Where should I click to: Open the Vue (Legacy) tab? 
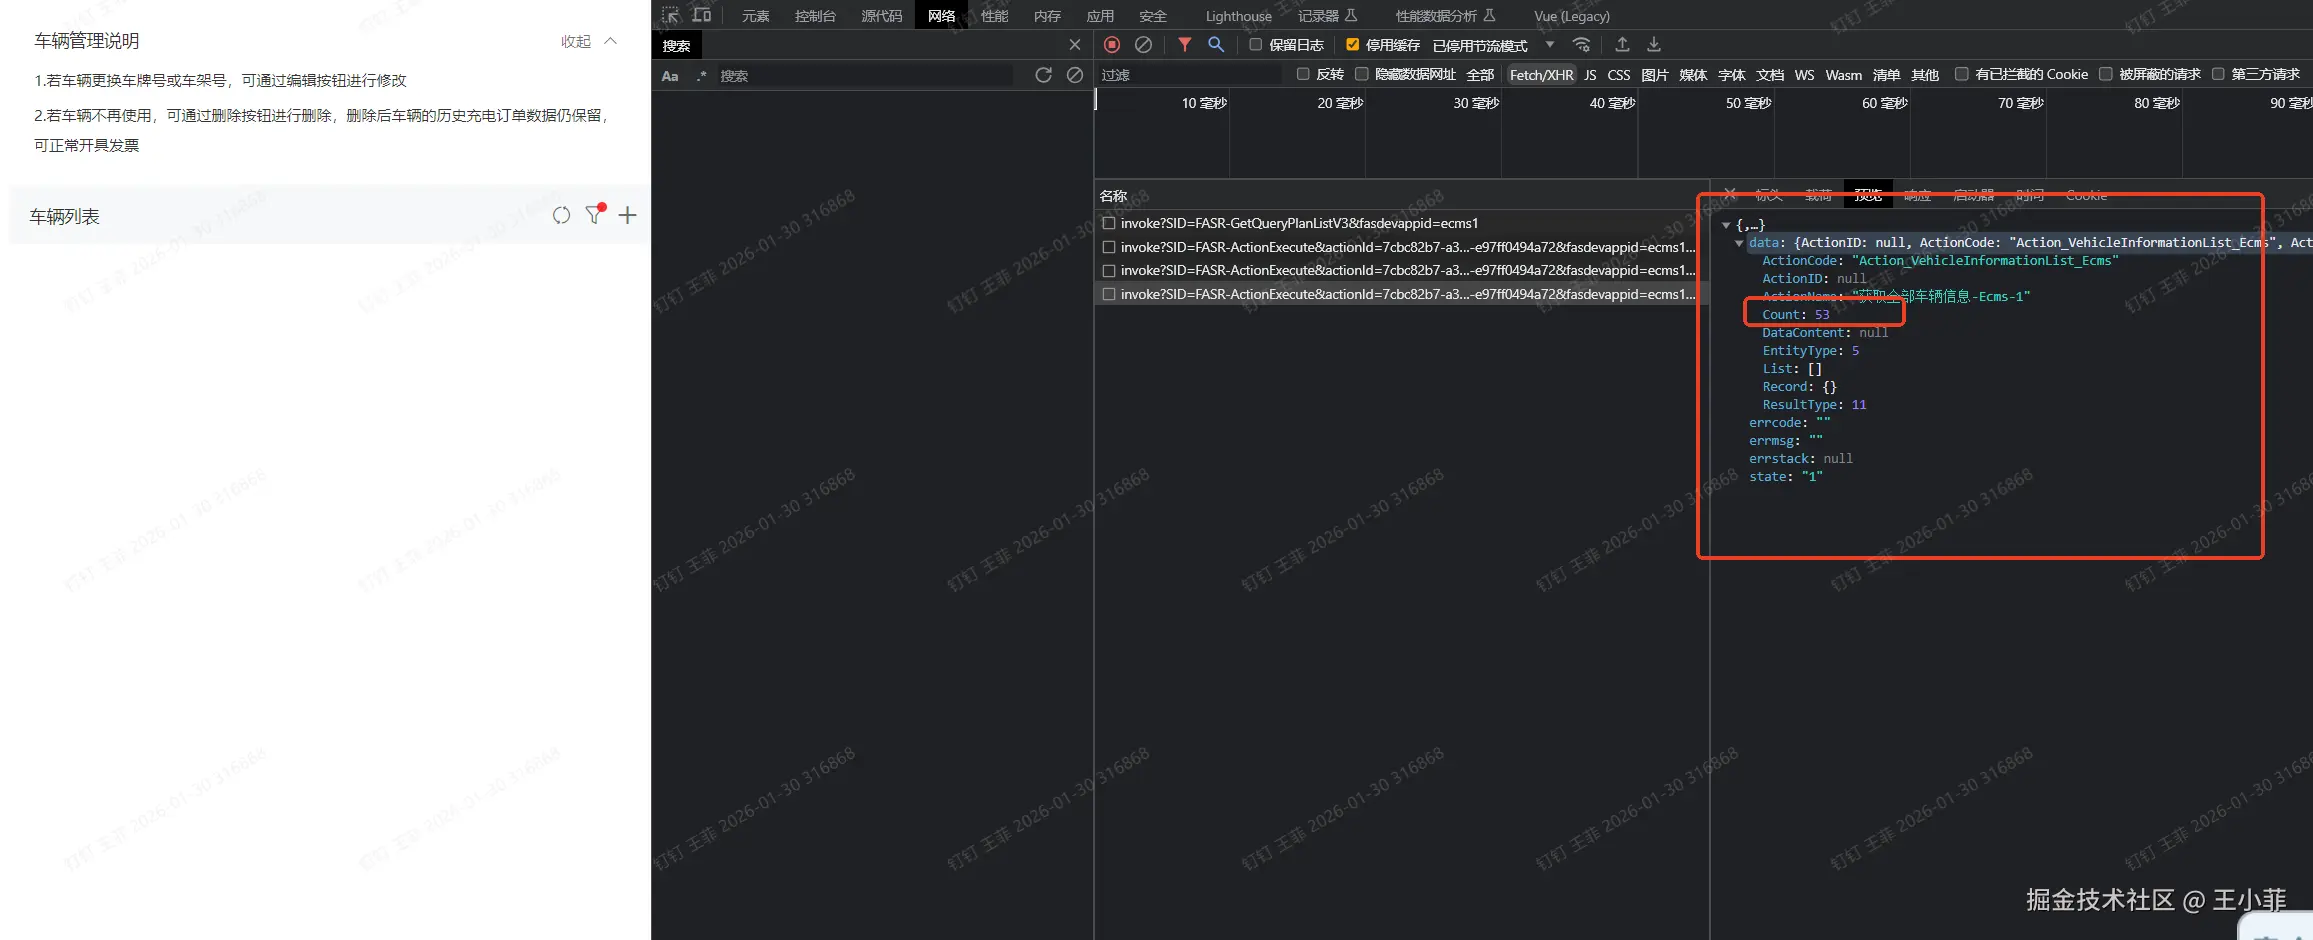1571,16
